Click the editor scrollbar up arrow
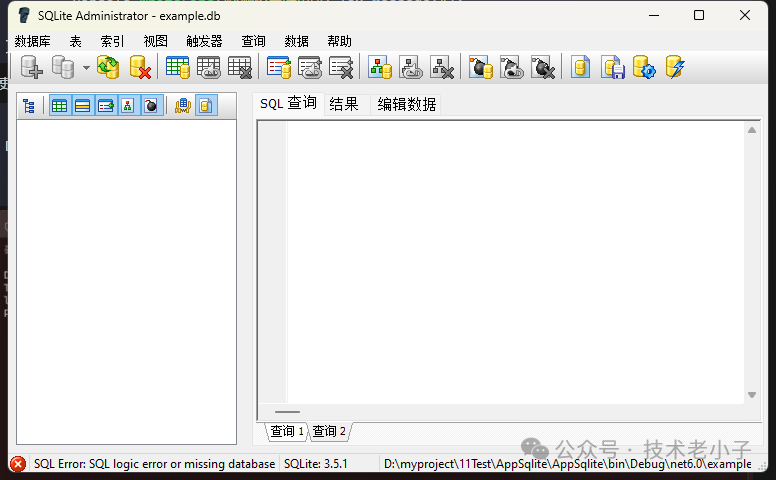This screenshot has height=480, width=776. coord(752,130)
